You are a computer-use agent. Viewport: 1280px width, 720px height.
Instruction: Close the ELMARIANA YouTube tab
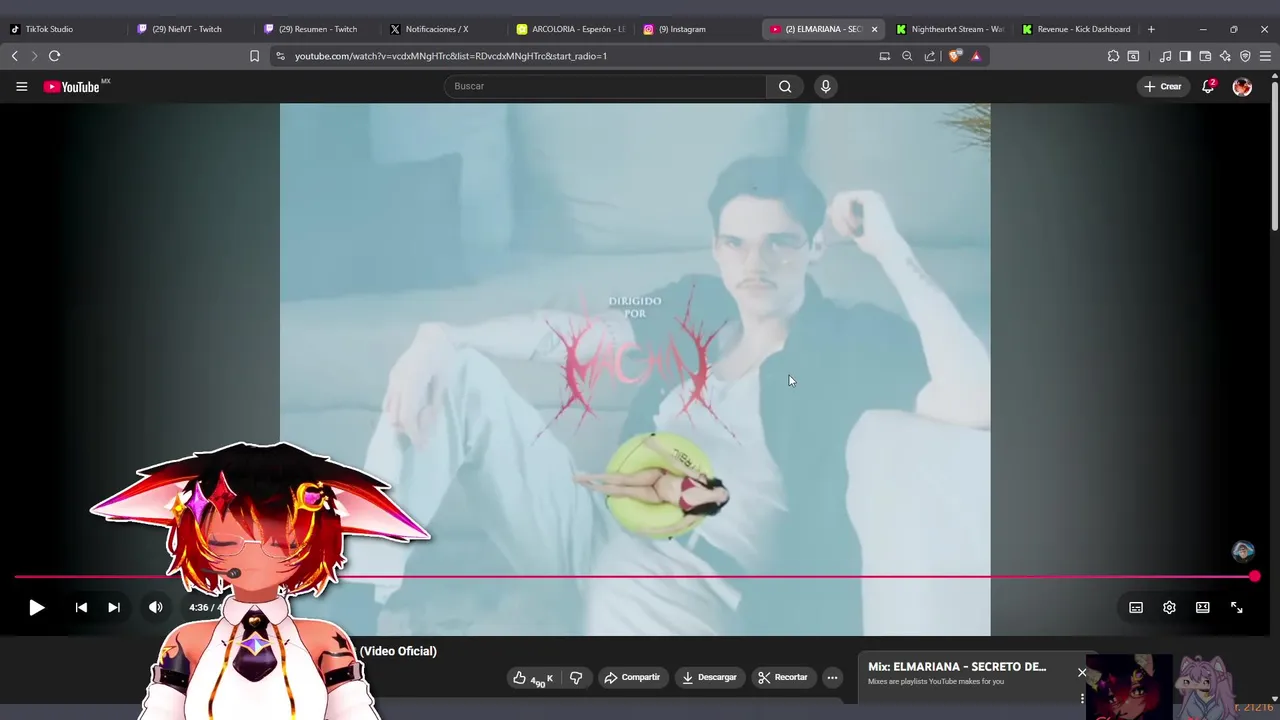[874, 29]
